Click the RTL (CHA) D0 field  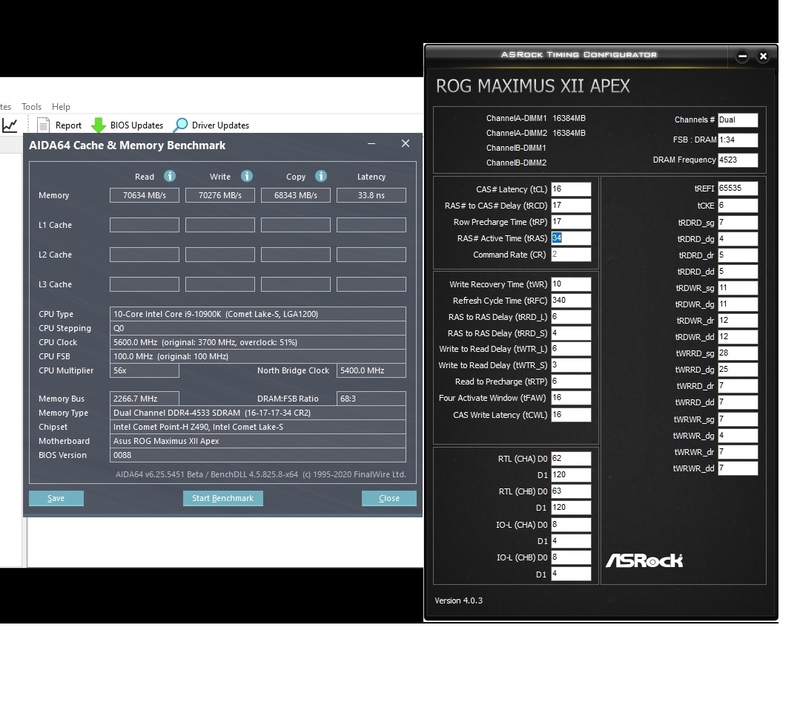click(571, 459)
